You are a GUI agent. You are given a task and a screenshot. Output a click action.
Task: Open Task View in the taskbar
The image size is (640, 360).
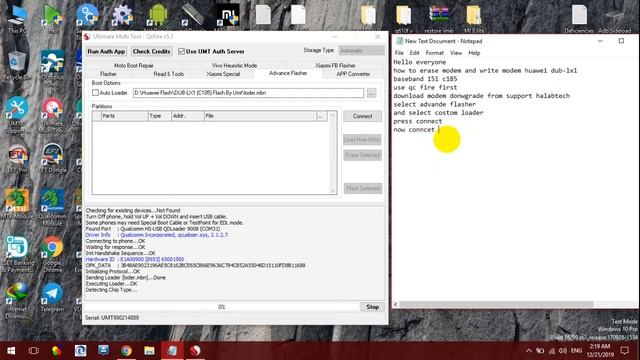34,351
